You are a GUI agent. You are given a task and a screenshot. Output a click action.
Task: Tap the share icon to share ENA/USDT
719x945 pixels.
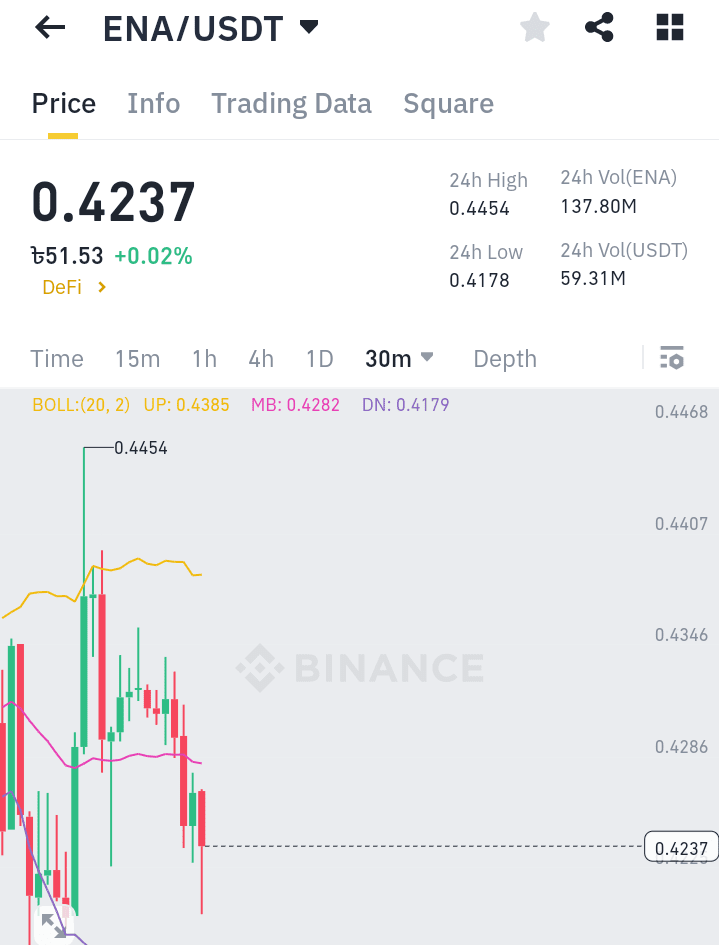(x=599, y=27)
